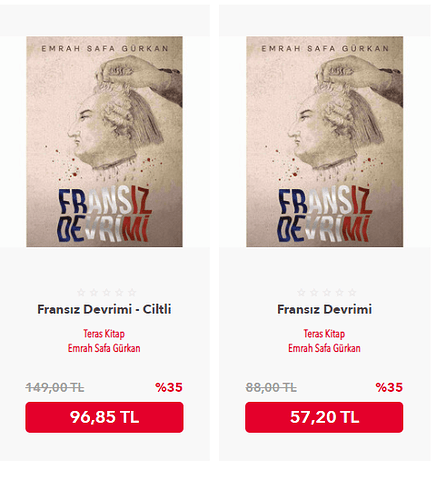
Task: Rate paperback edition with first star
Action: pos(301,293)
